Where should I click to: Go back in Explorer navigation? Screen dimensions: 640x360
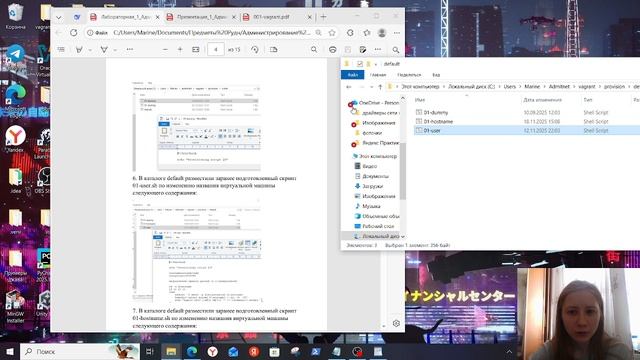click(349, 87)
